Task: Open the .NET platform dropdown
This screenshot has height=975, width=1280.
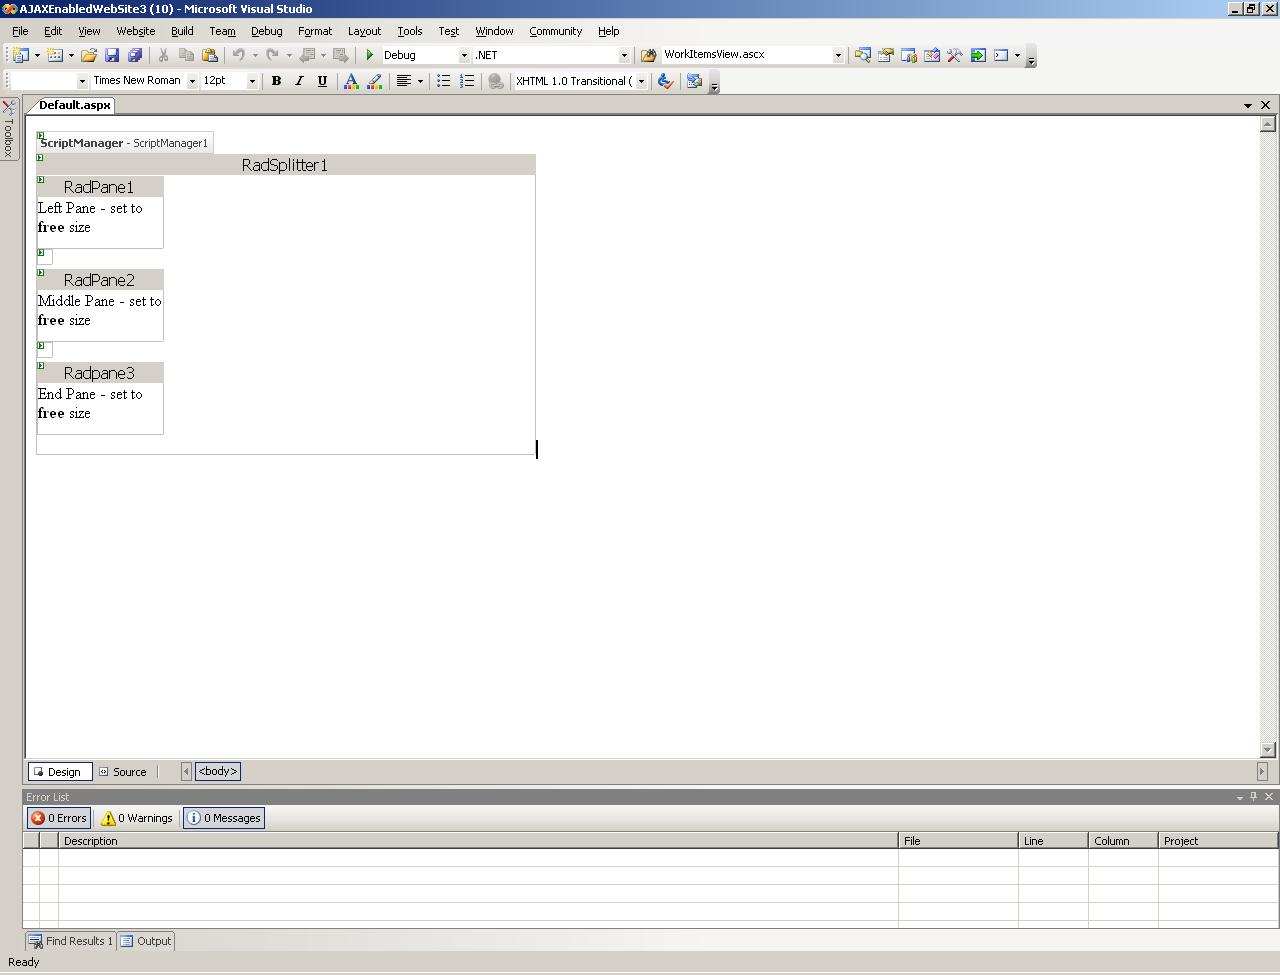Action: [x=624, y=55]
